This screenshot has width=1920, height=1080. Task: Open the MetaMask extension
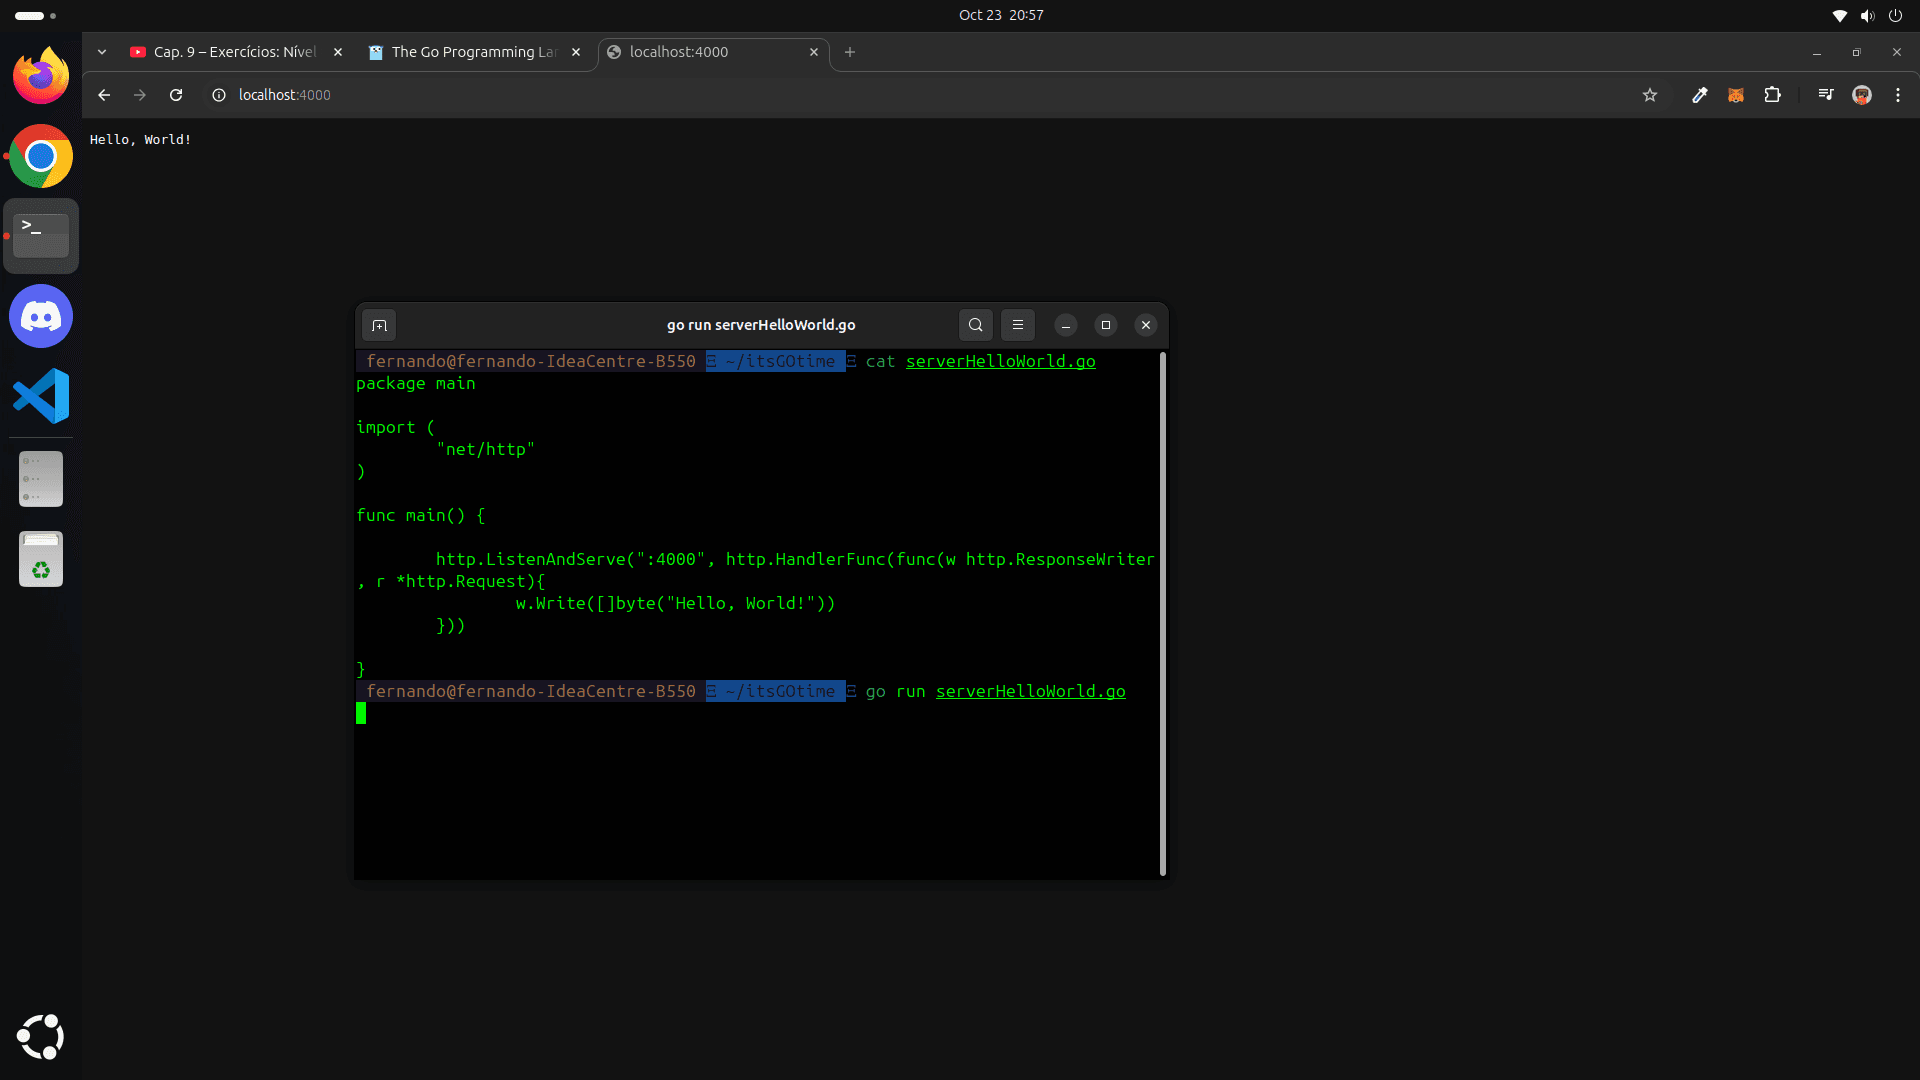pyautogui.click(x=1736, y=95)
